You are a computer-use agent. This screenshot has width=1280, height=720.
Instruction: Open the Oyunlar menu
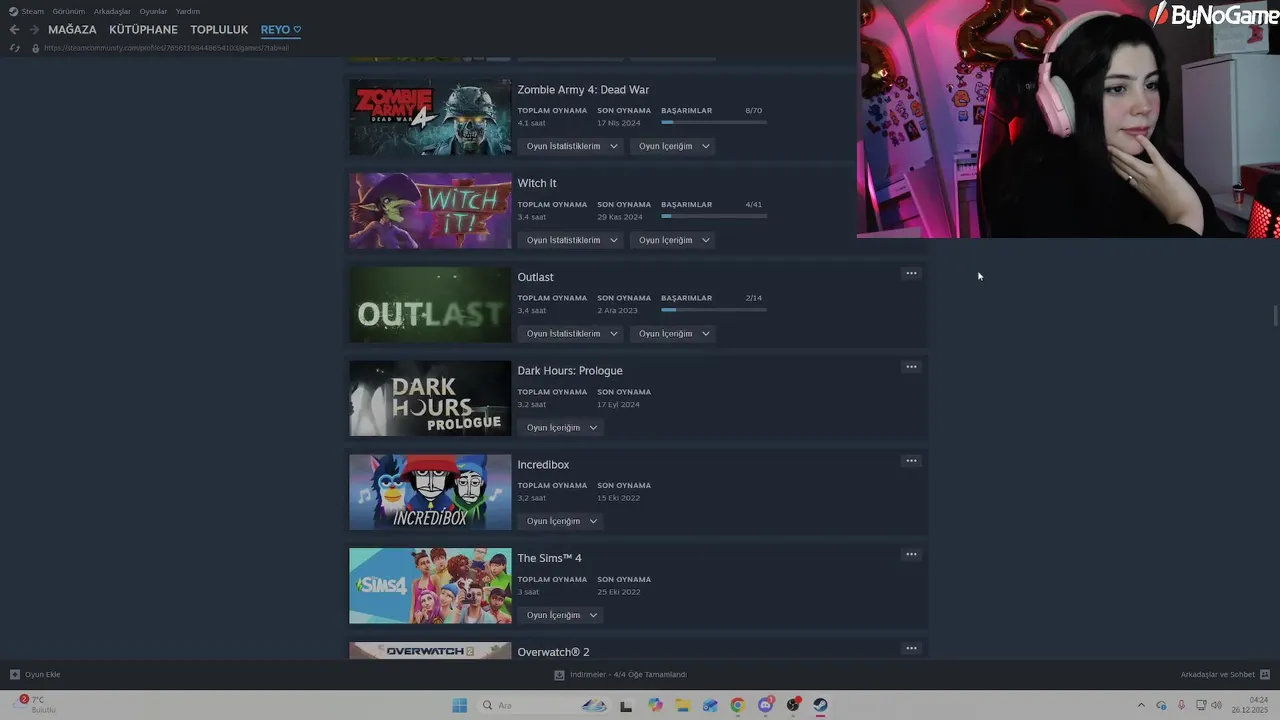pyautogui.click(x=153, y=11)
